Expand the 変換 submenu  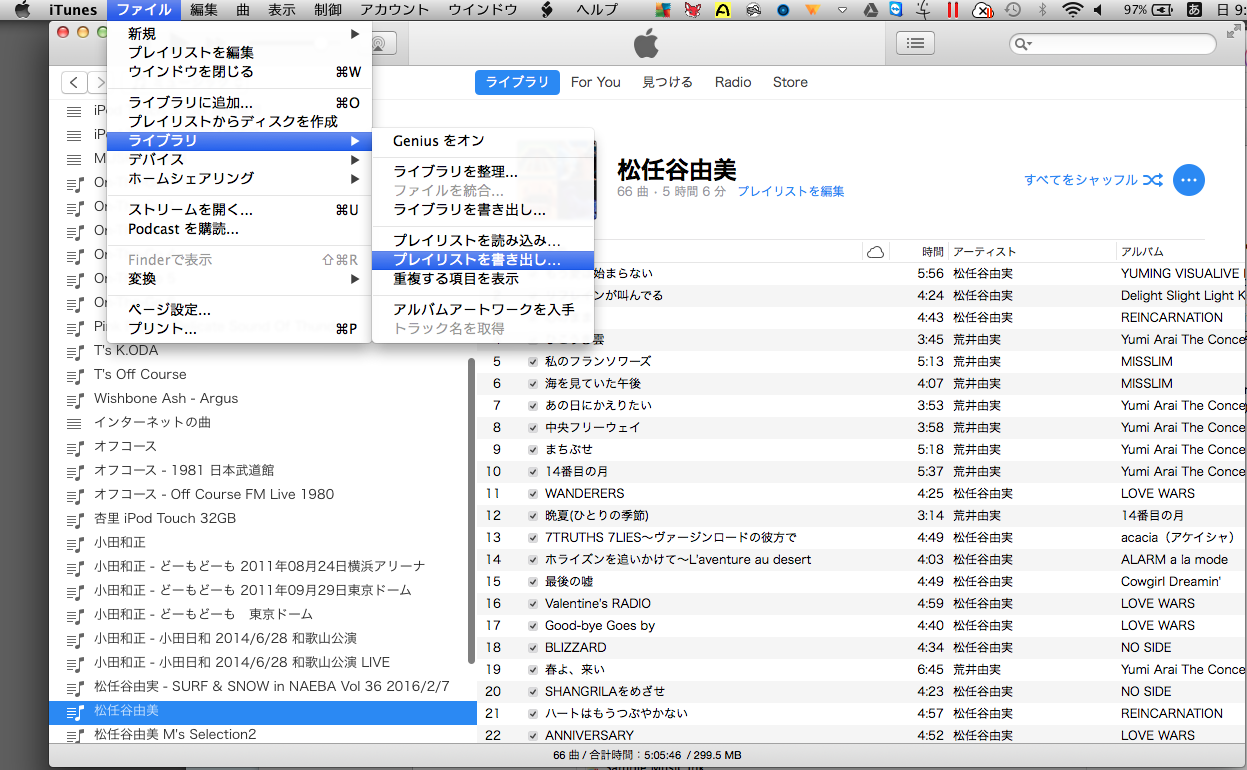239,279
